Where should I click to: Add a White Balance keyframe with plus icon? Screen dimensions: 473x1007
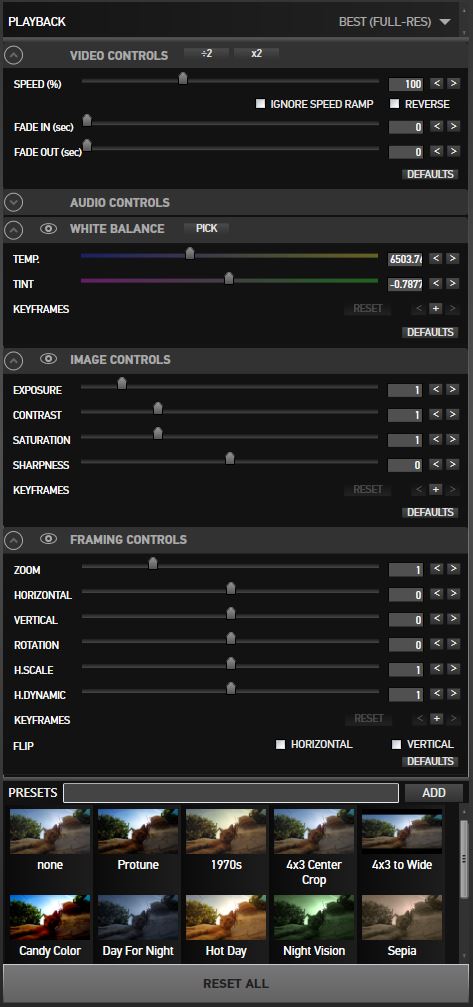(x=436, y=309)
